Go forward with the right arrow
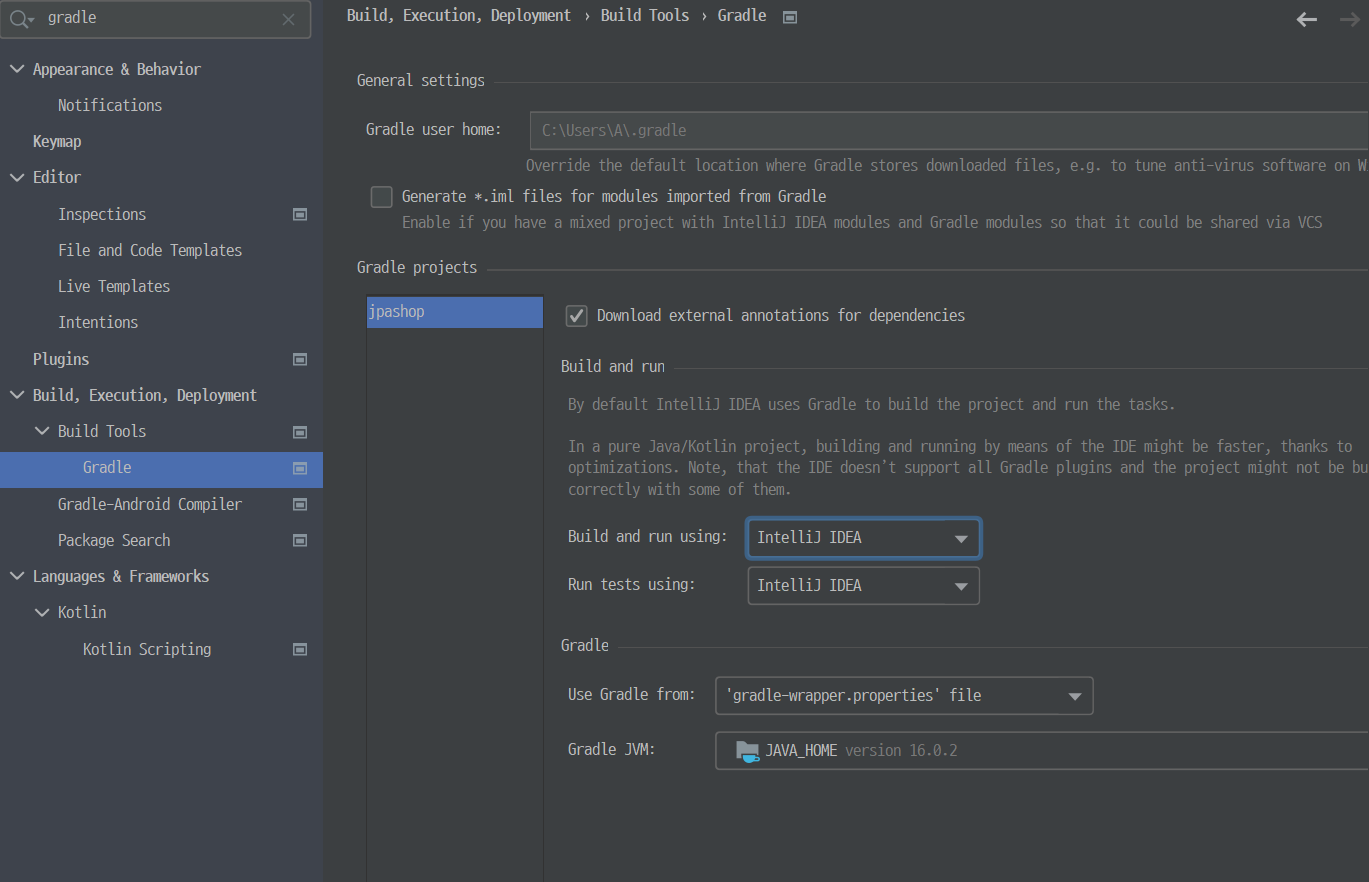Viewport: 1369px width, 882px height. [1350, 19]
